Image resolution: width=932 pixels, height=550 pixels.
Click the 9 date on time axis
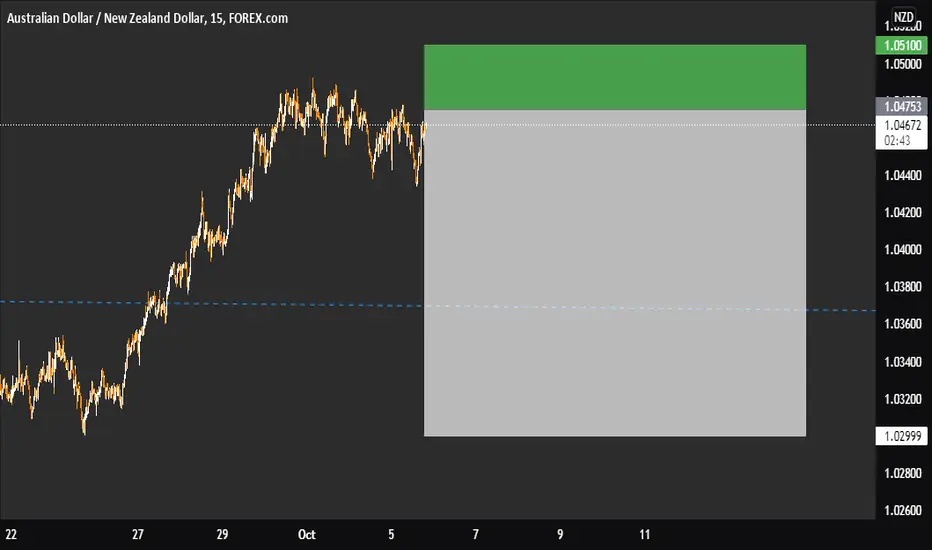pyautogui.click(x=560, y=532)
